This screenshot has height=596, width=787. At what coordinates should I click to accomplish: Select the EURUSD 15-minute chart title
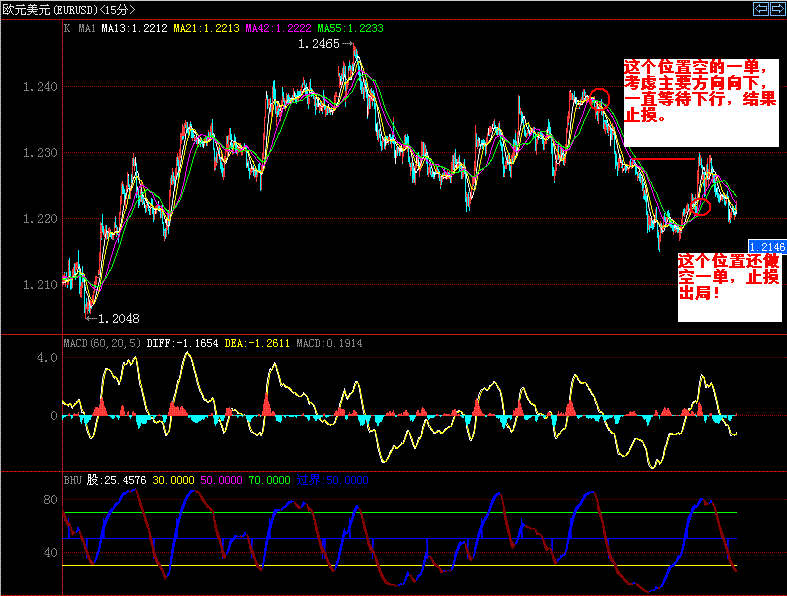click(69, 9)
